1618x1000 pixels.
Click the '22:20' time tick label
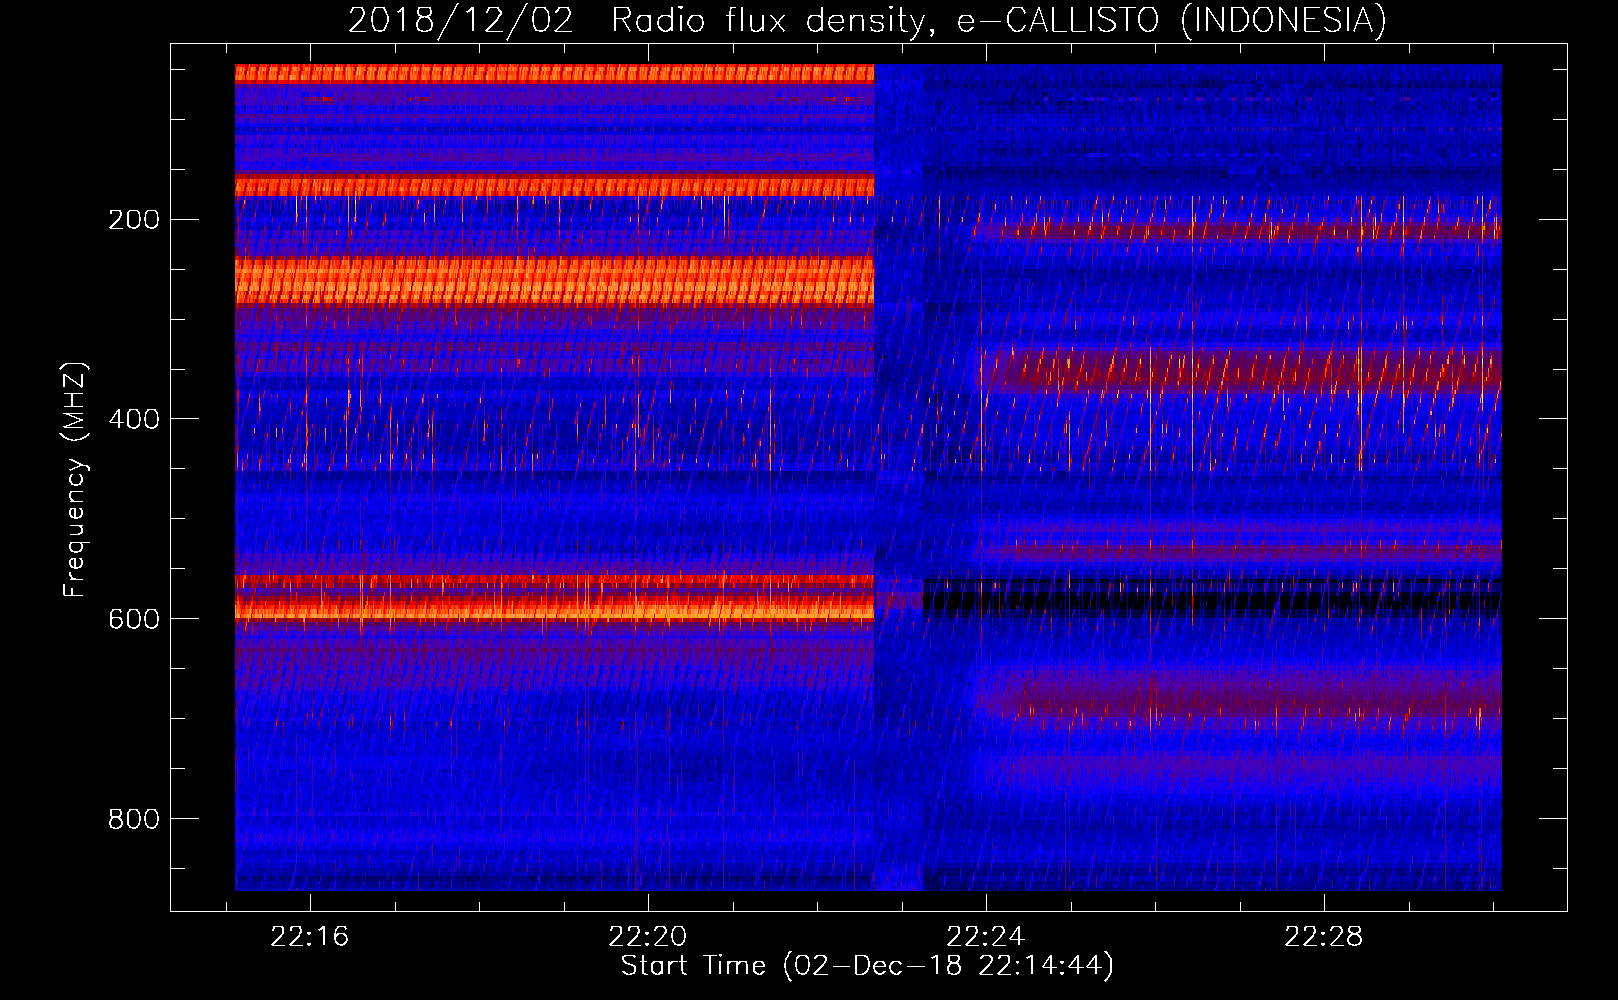(648, 937)
